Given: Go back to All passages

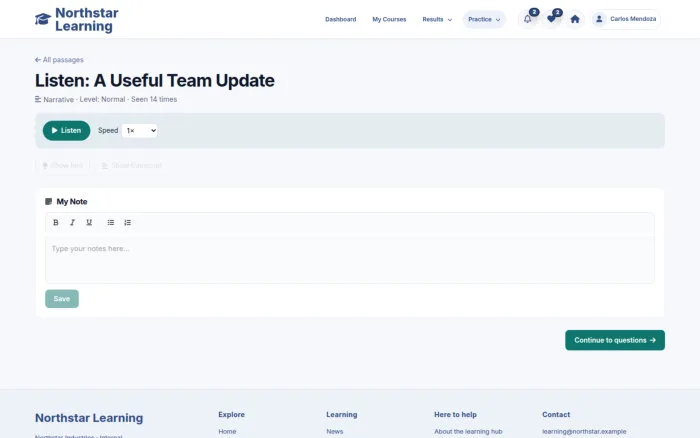Looking at the screenshot, I should [x=59, y=60].
